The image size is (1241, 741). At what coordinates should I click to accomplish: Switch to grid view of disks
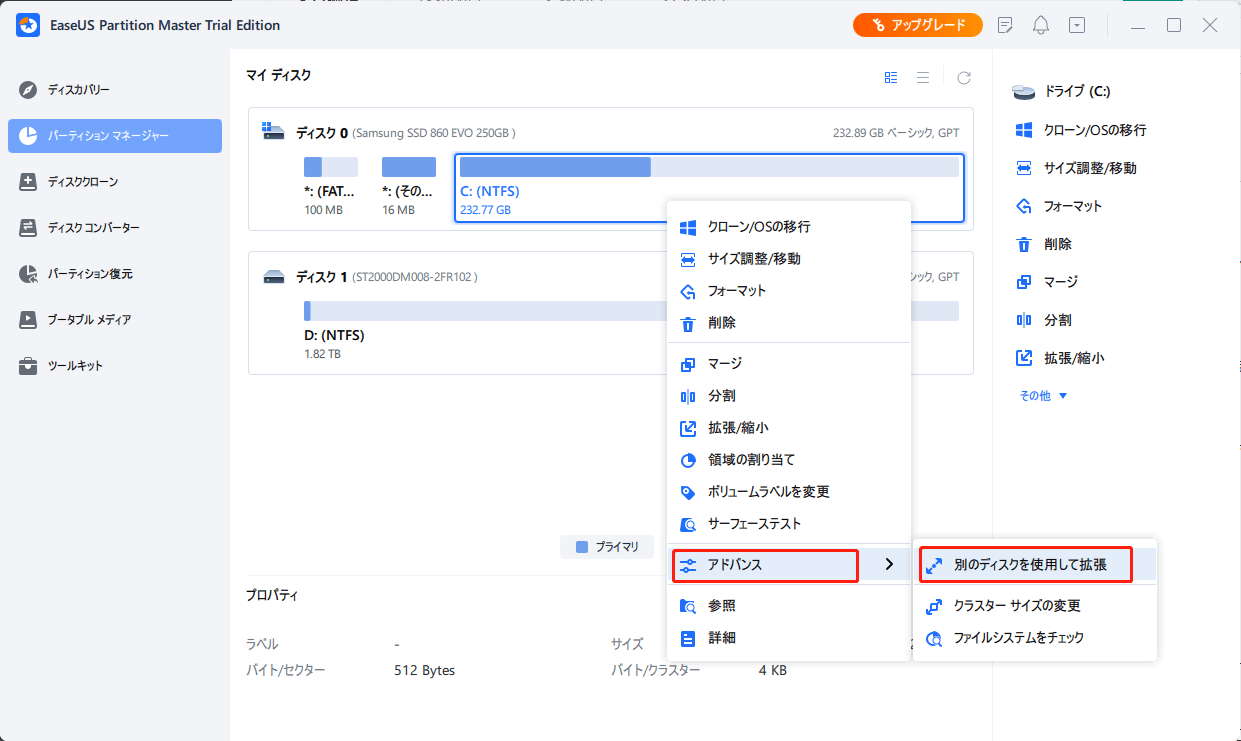click(x=891, y=77)
